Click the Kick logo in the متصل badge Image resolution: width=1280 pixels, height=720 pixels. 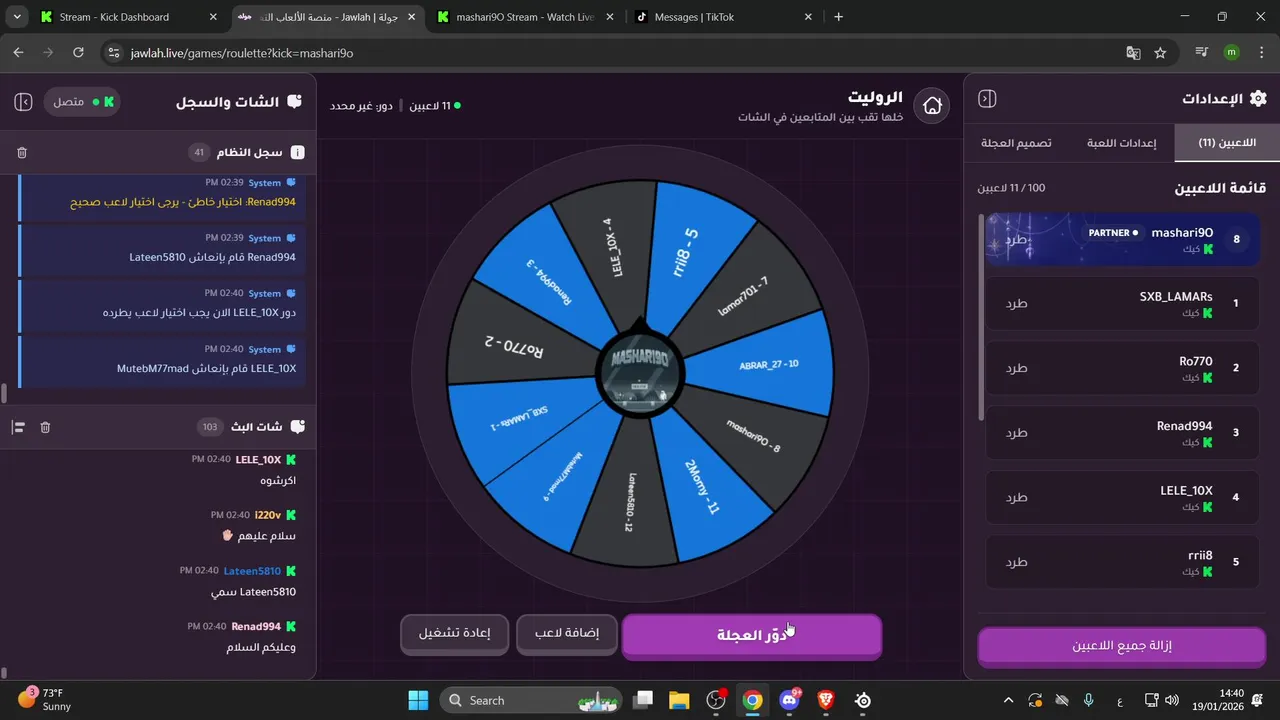108,102
